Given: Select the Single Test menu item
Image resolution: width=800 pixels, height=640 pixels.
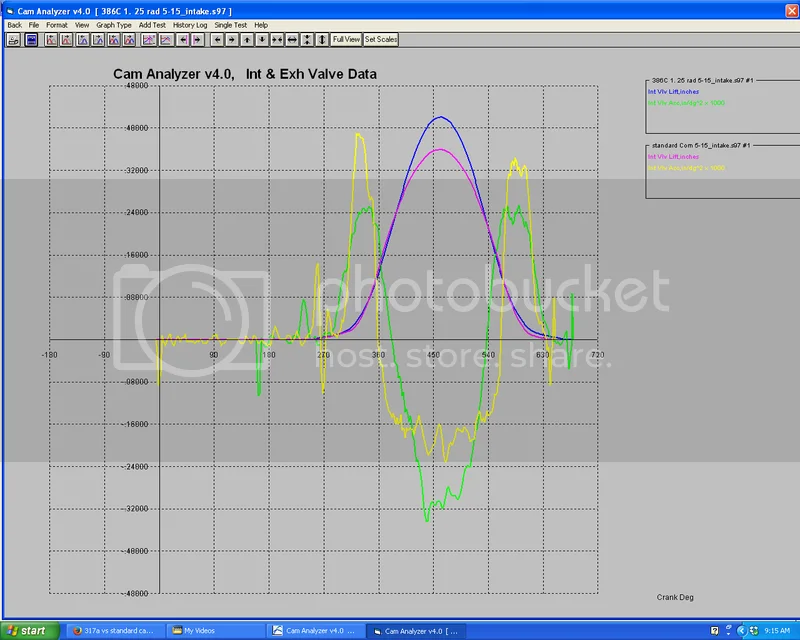Looking at the screenshot, I should coord(231,24).
